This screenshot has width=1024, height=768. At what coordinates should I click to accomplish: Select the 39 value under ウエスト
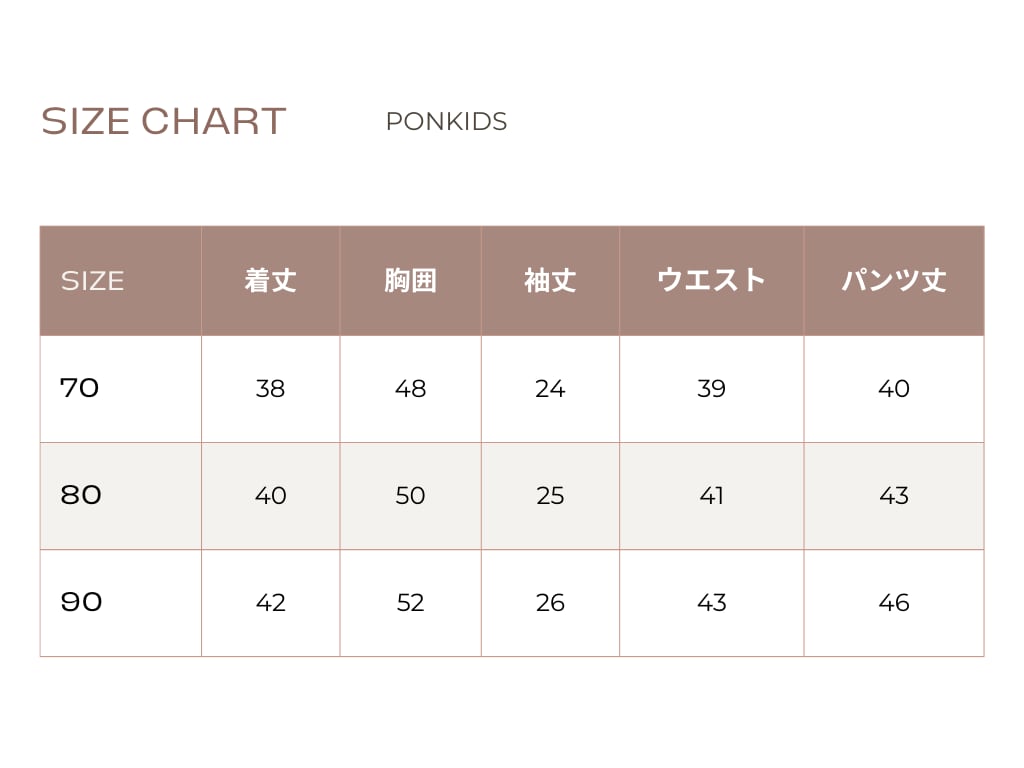tap(711, 389)
